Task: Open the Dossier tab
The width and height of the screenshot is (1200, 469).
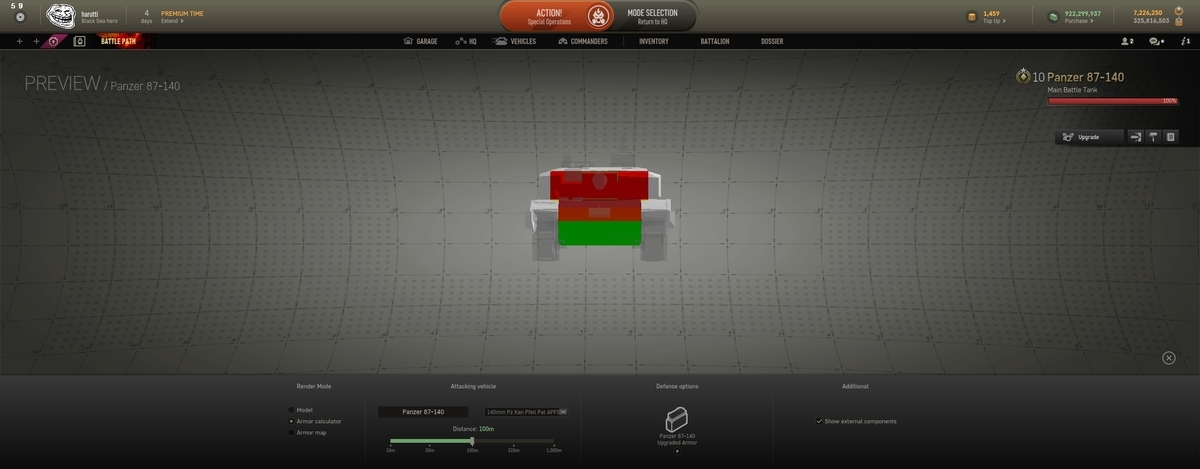Action: click(772, 41)
